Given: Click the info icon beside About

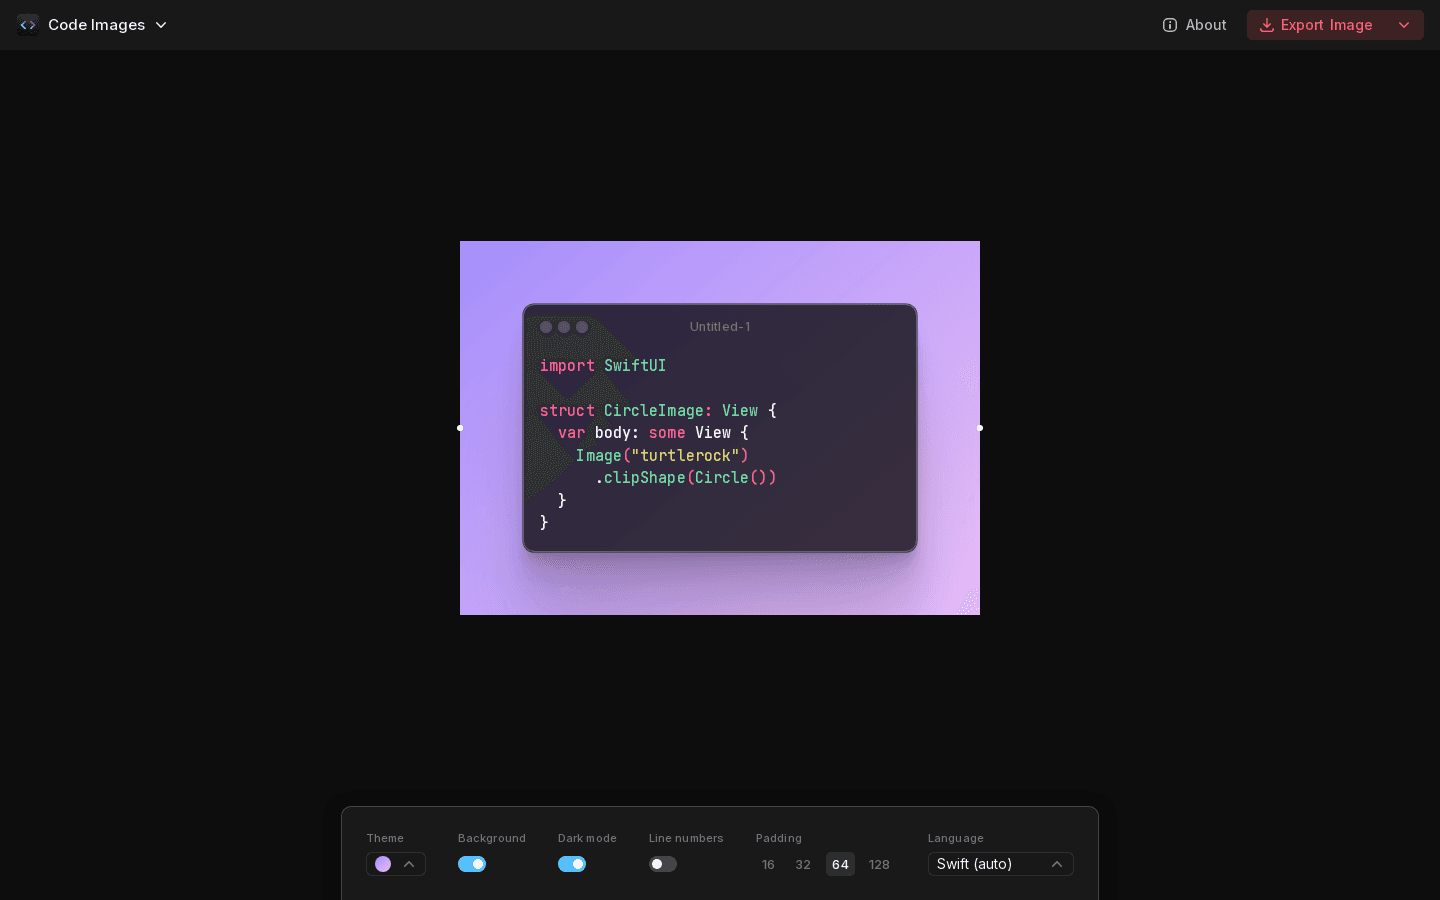Looking at the screenshot, I should point(1170,25).
